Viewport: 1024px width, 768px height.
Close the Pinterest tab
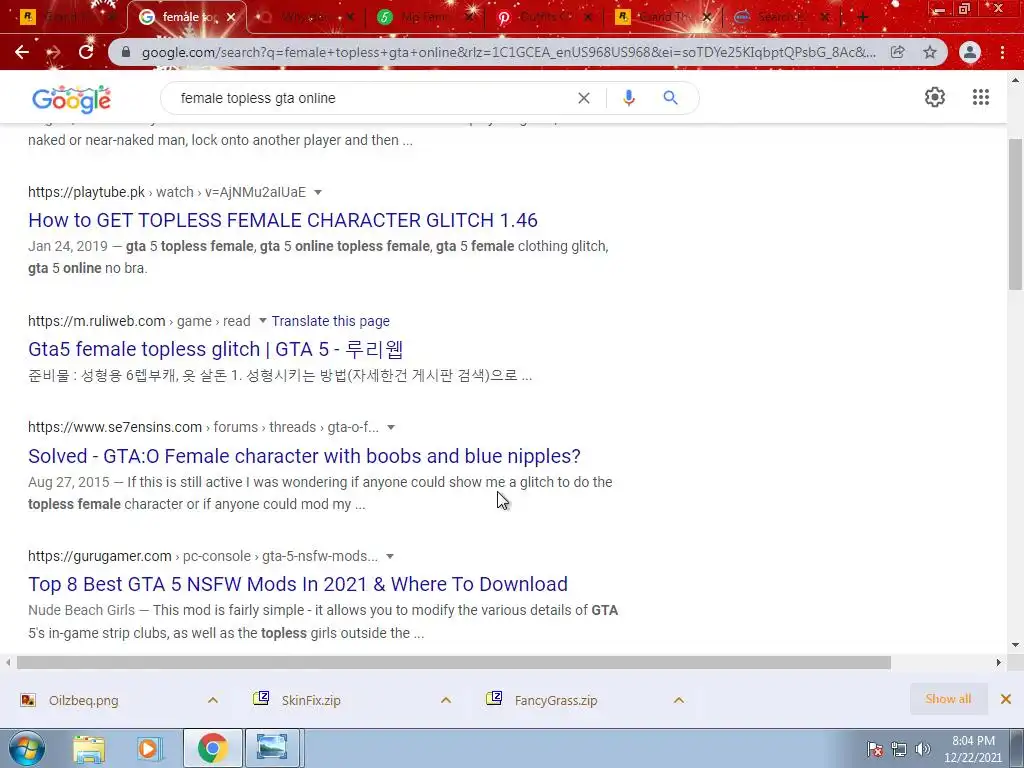tap(588, 18)
